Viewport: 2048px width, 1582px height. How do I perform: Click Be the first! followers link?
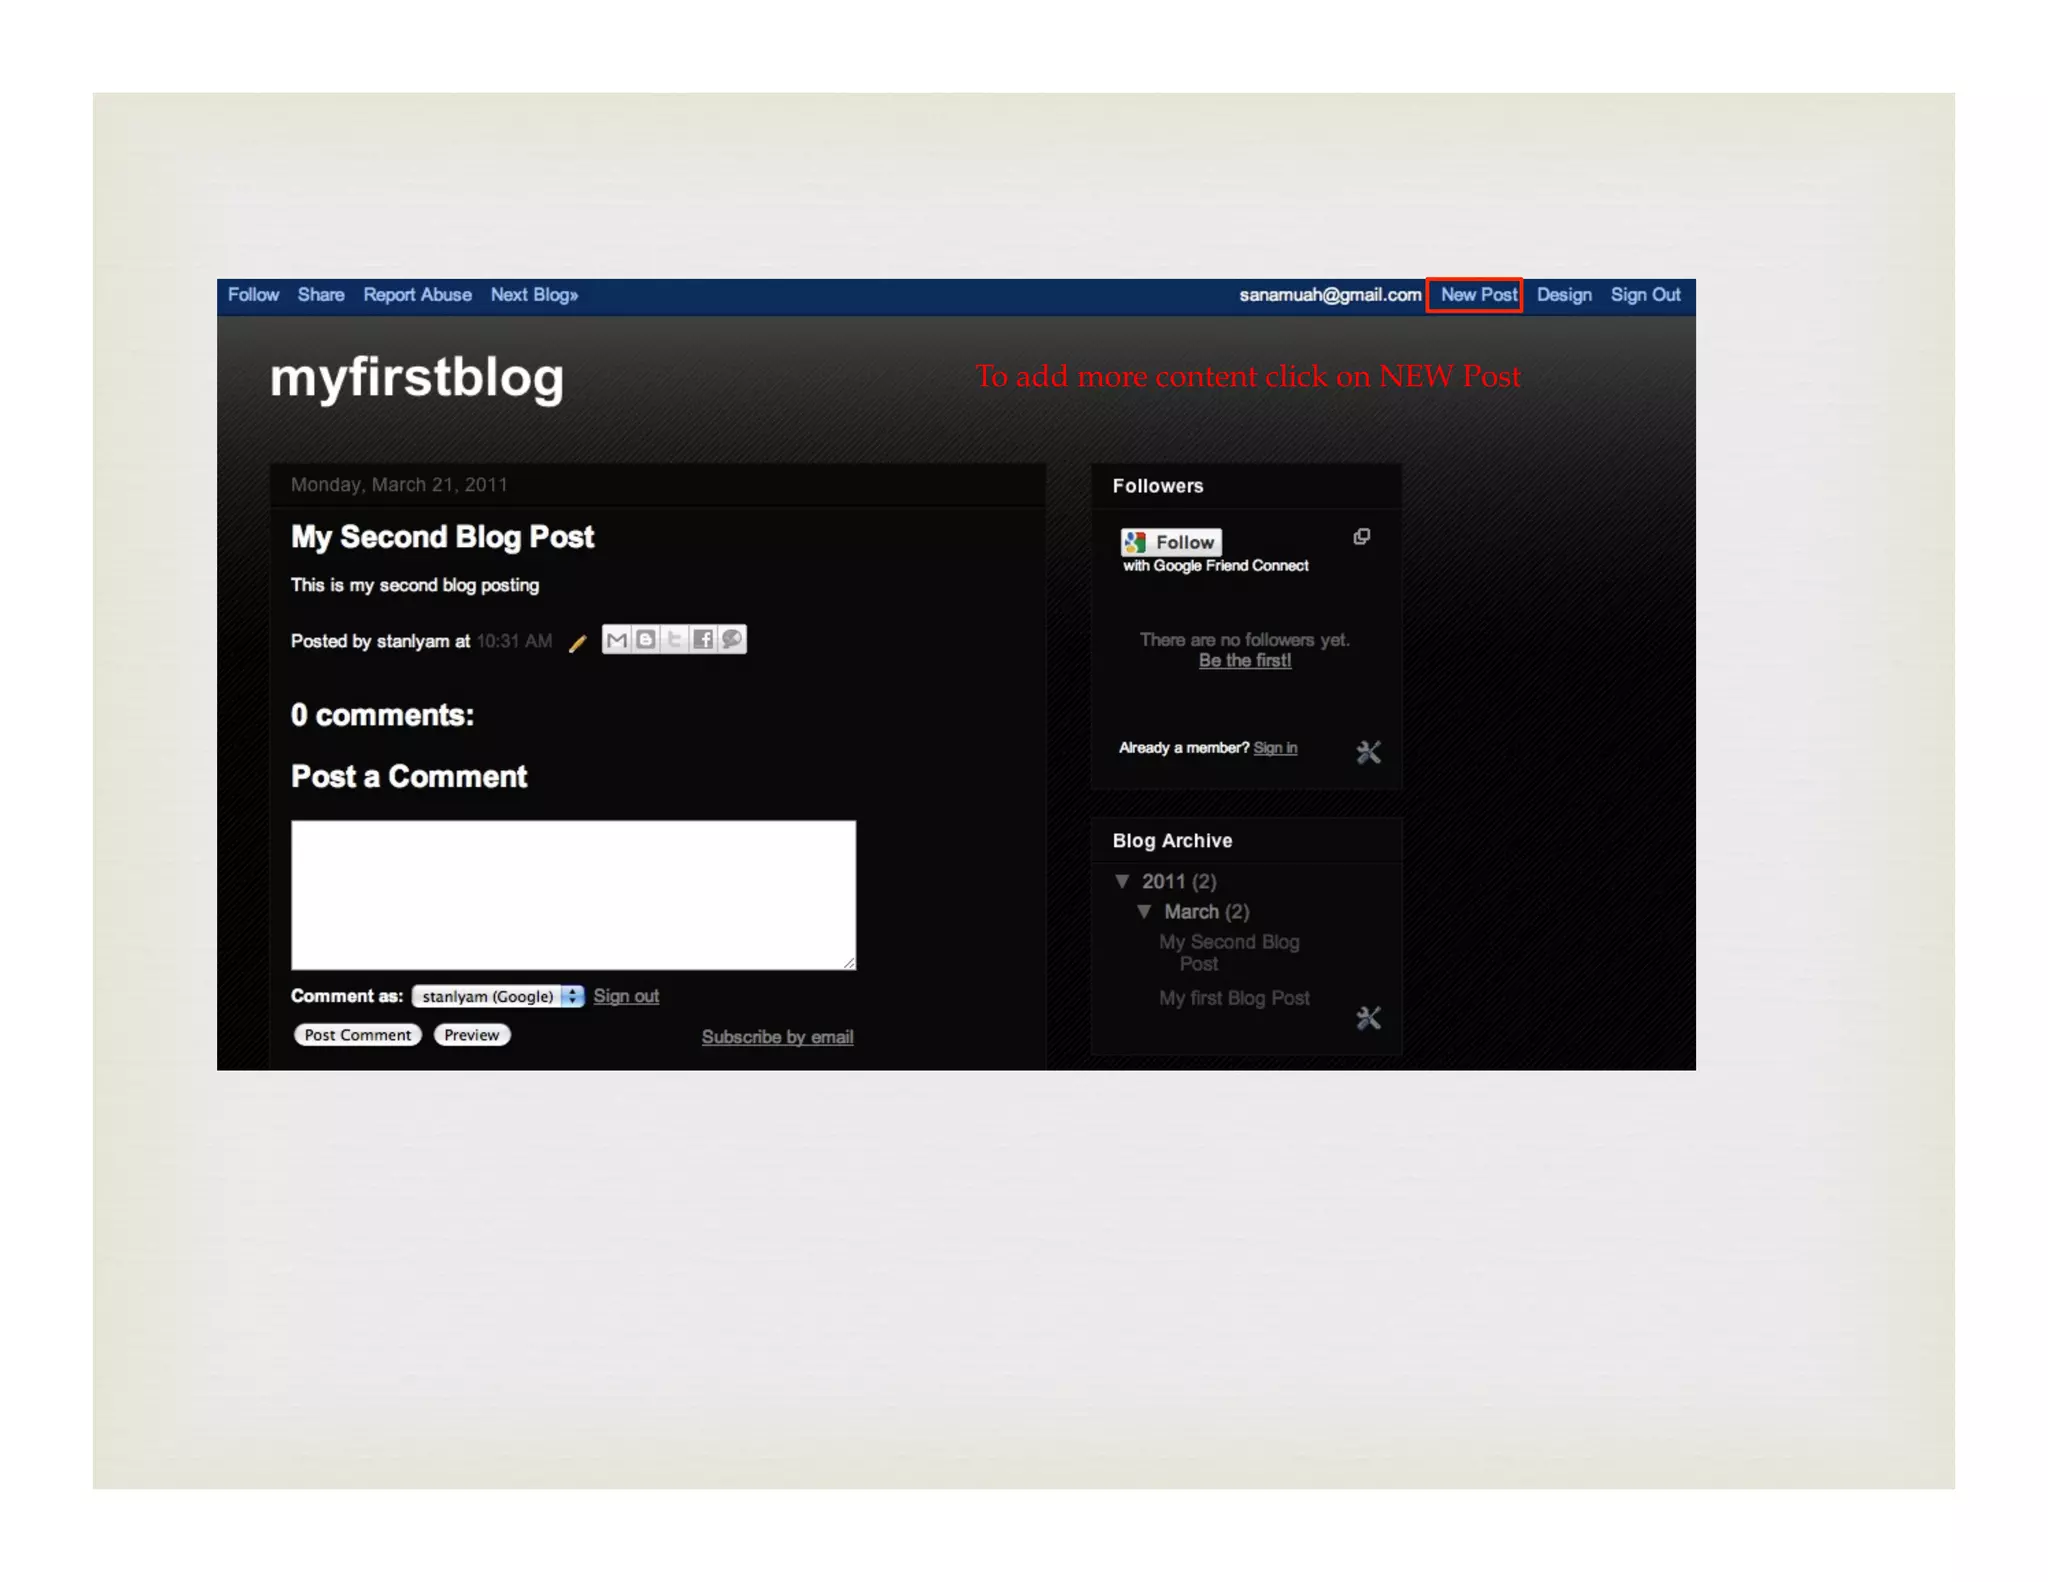click(x=1245, y=661)
